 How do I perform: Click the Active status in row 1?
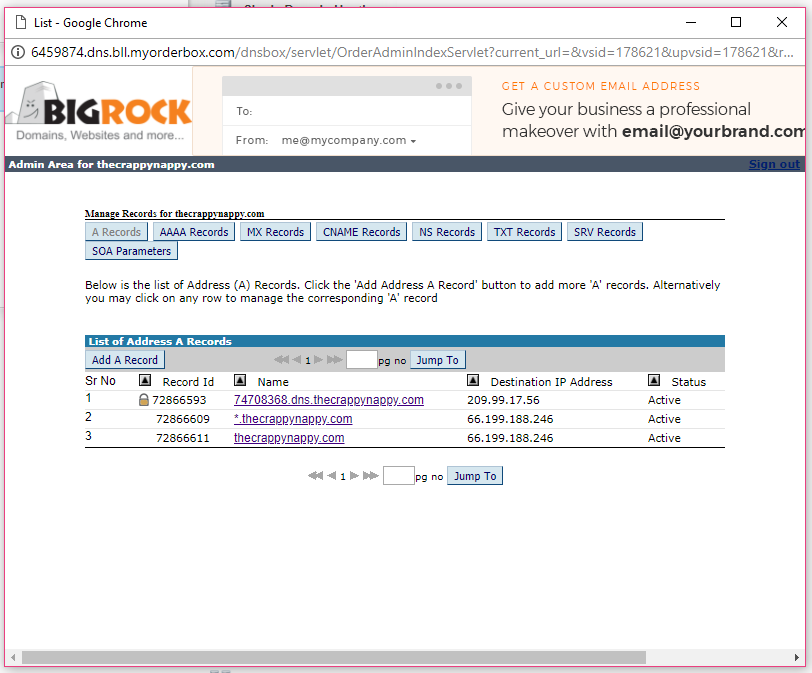click(x=664, y=400)
